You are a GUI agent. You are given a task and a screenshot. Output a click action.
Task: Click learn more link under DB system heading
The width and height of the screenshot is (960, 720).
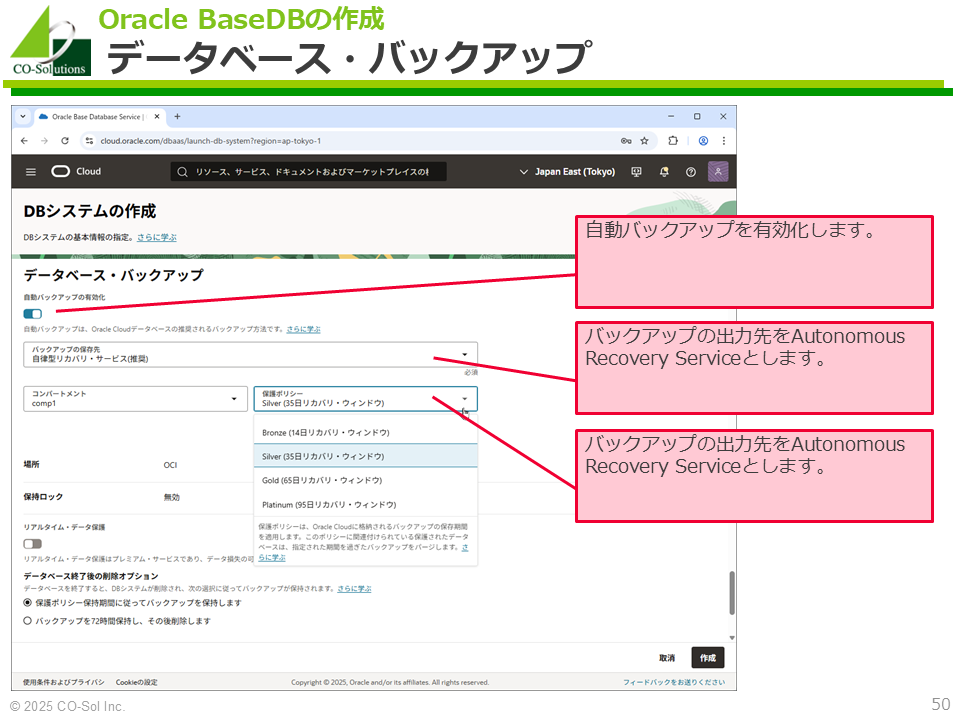157,237
